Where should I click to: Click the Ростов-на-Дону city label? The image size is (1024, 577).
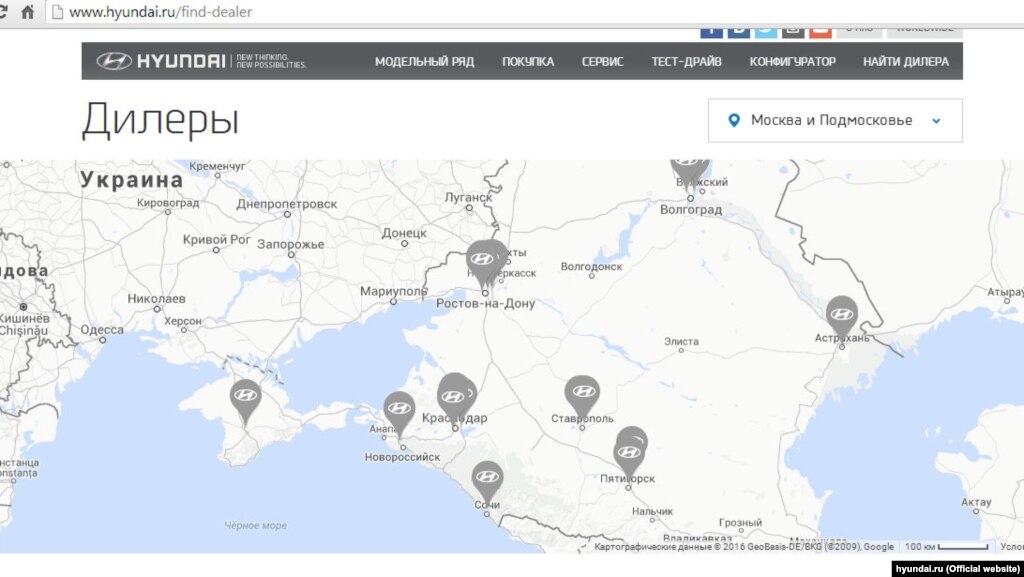point(485,304)
